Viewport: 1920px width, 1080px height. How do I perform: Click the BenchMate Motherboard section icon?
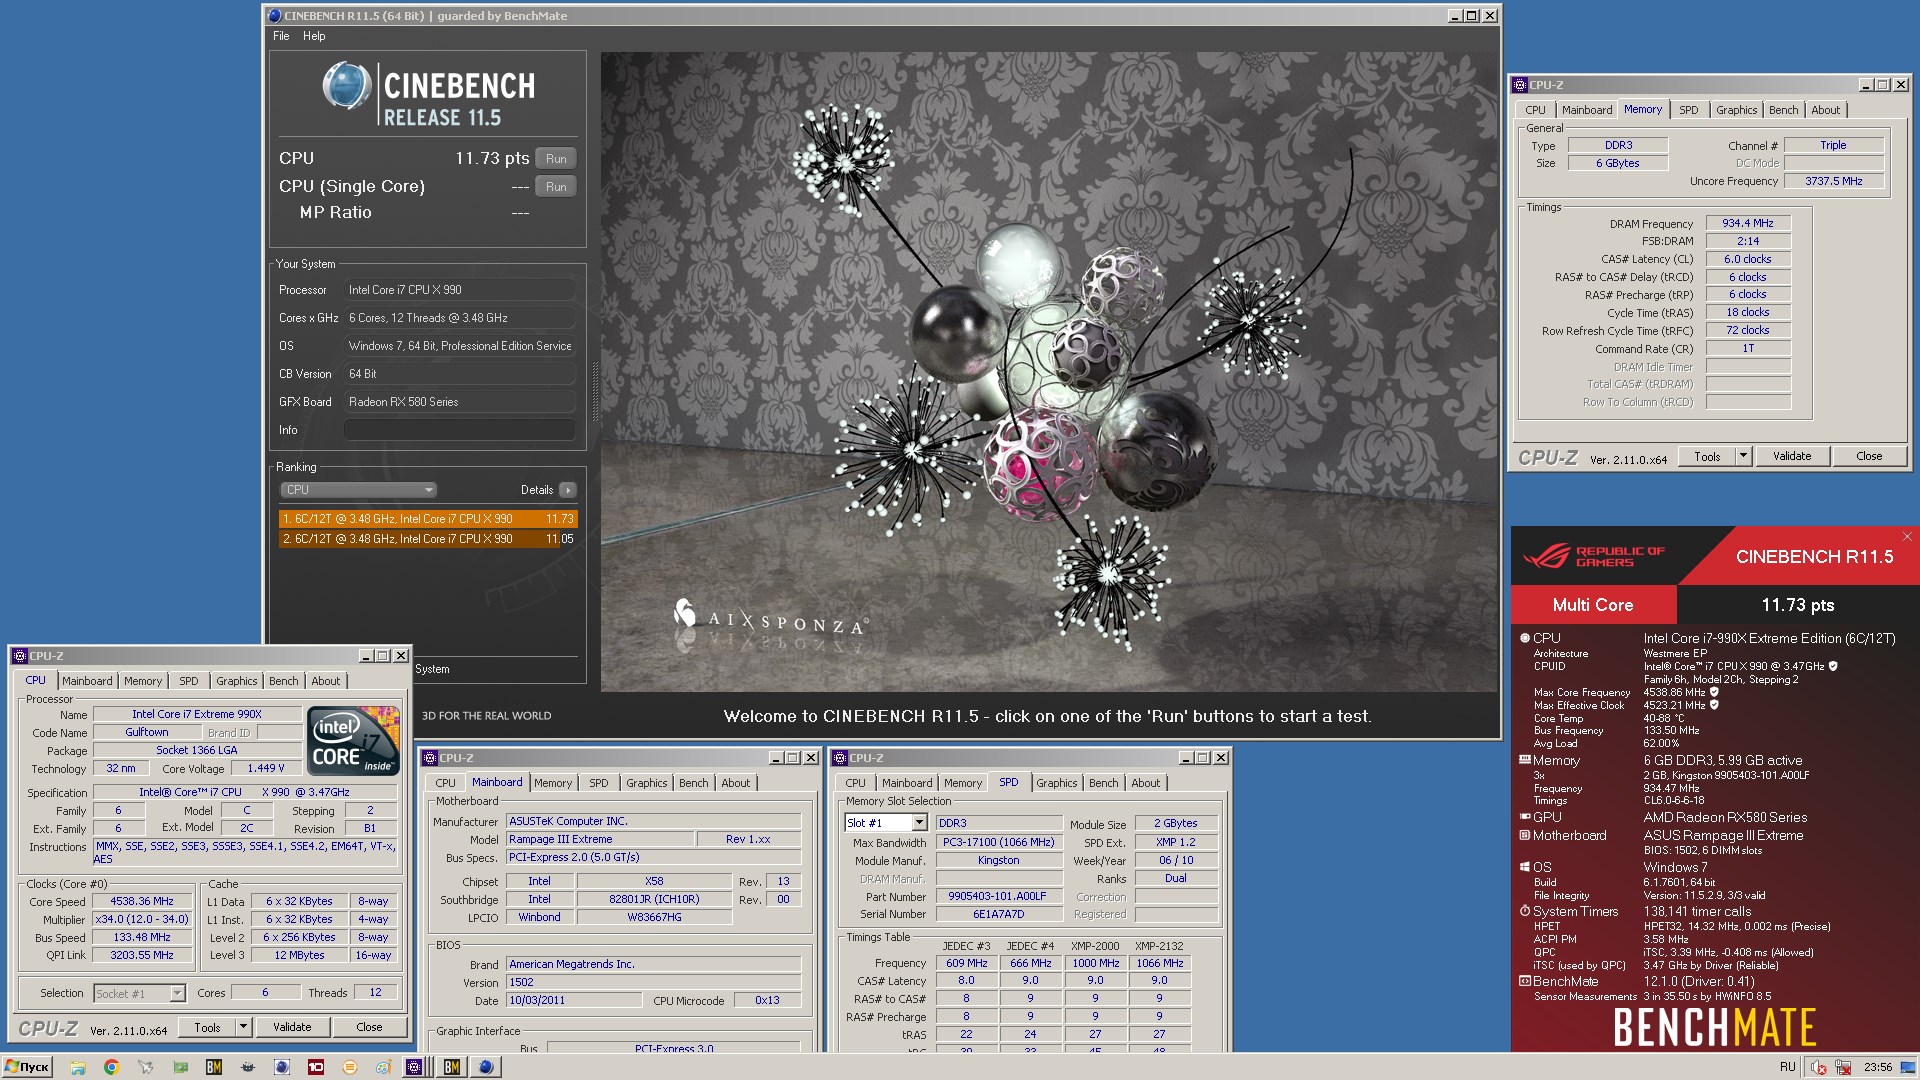[x=1525, y=835]
